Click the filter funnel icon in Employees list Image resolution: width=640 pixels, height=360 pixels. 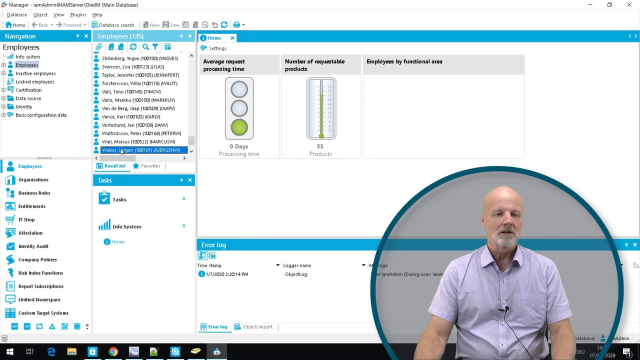pos(155,47)
